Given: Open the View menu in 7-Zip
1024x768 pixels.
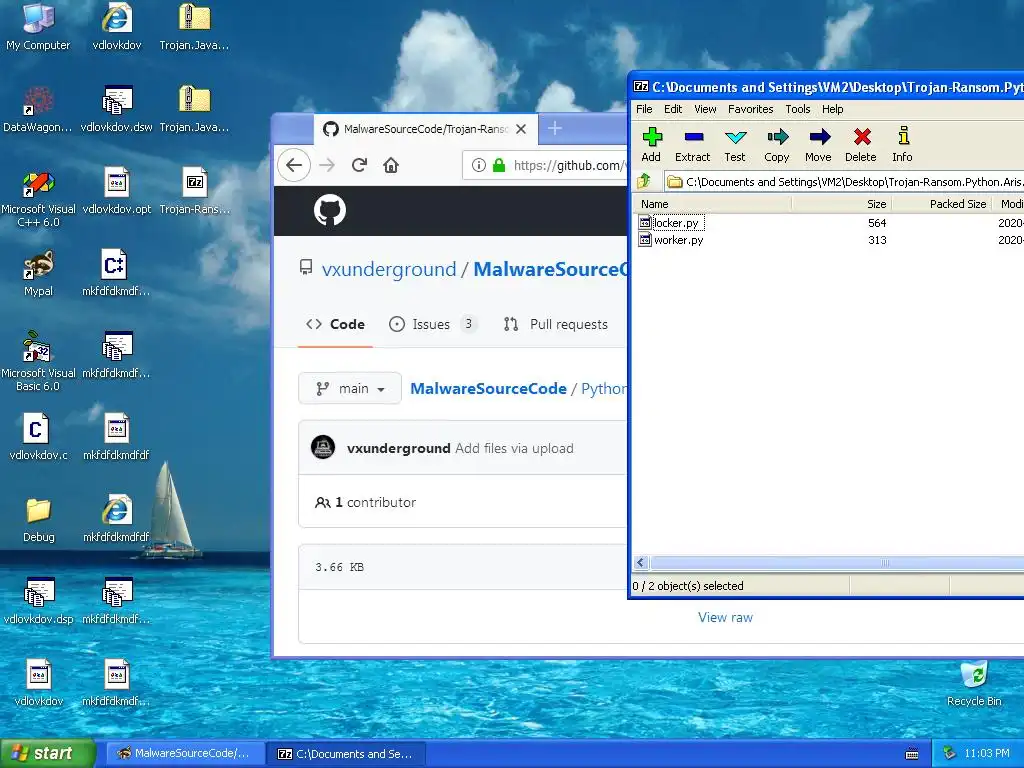Looking at the screenshot, I should (705, 109).
